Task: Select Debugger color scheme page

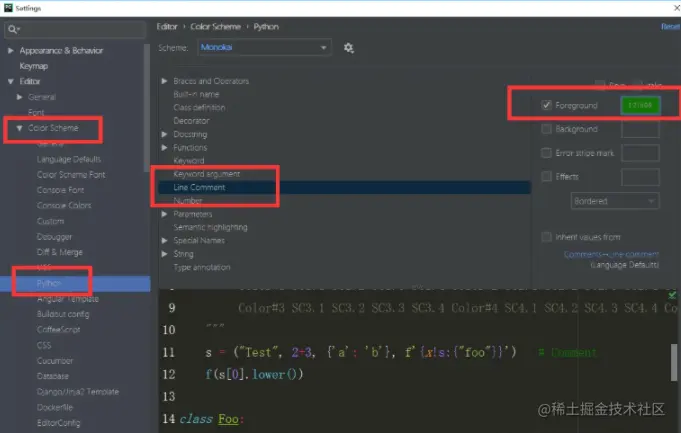Action: [x=54, y=237]
